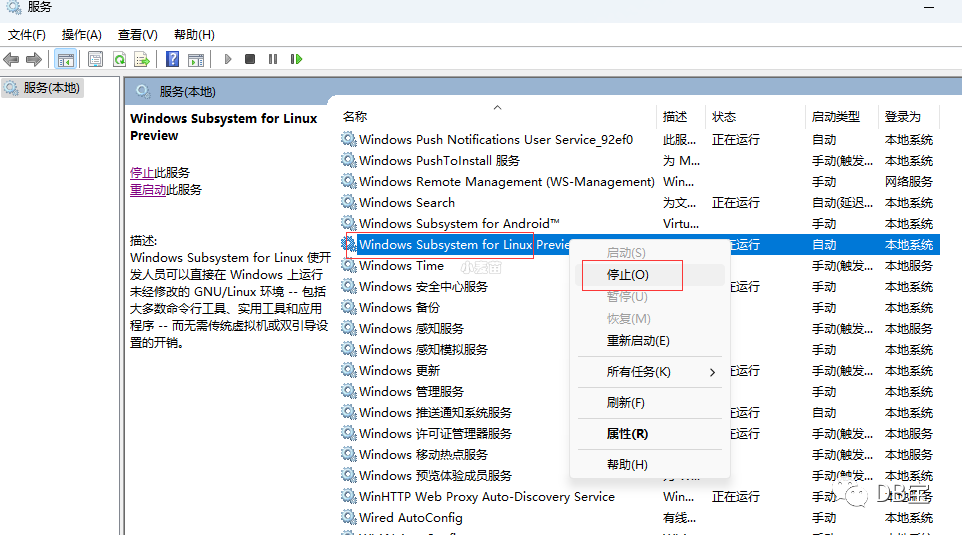
Task: Click the Stop Service square icon
Action: 250,60
